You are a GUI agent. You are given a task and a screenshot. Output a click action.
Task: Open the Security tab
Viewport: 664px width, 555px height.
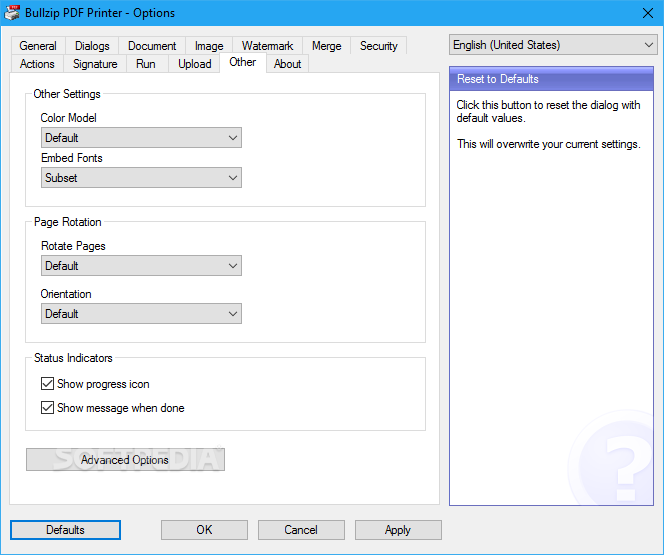point(379,46)
